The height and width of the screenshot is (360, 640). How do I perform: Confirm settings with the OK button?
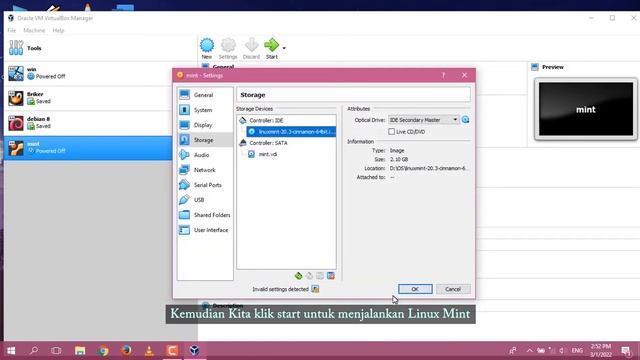pos(415,289)
